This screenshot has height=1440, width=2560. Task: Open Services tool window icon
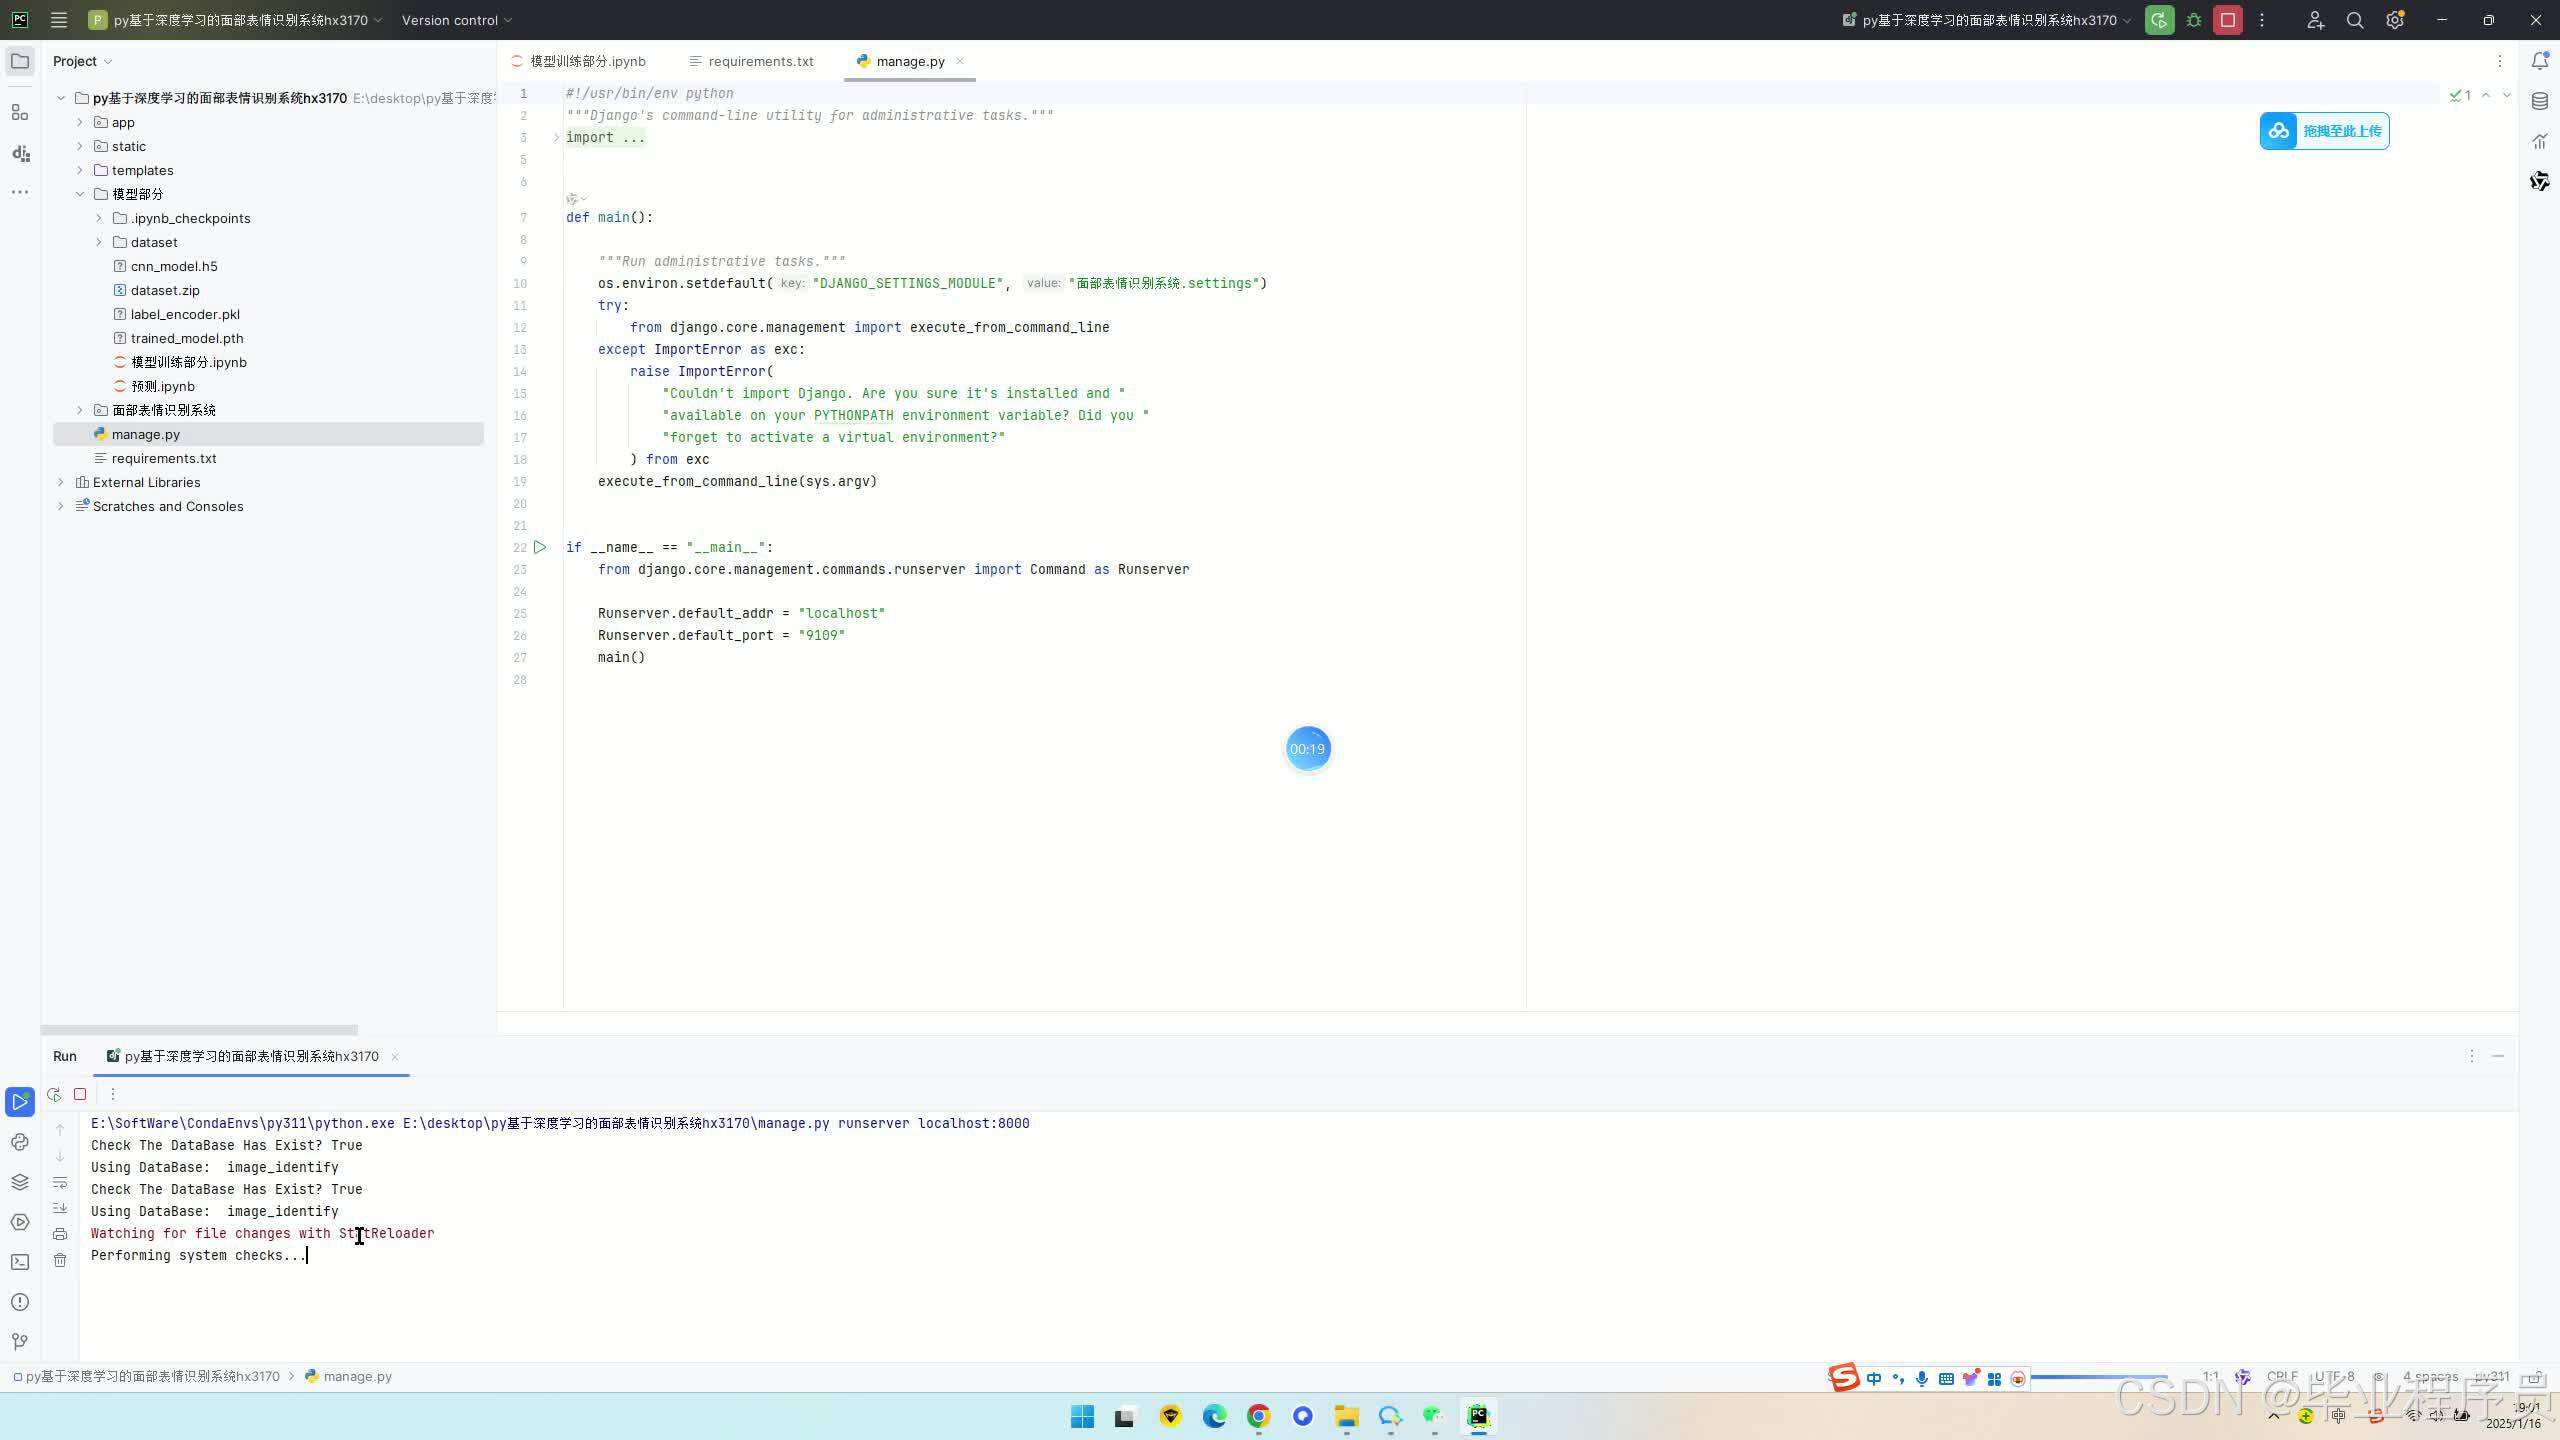click(20, 1222)
